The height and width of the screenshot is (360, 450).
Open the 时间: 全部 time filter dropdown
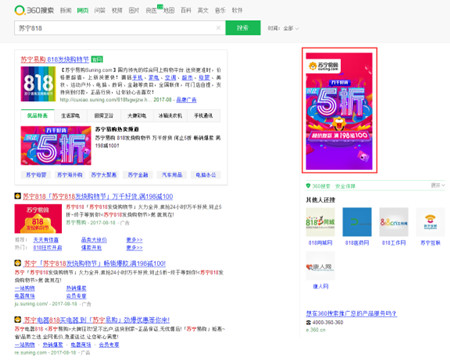[x=283, y=28]
